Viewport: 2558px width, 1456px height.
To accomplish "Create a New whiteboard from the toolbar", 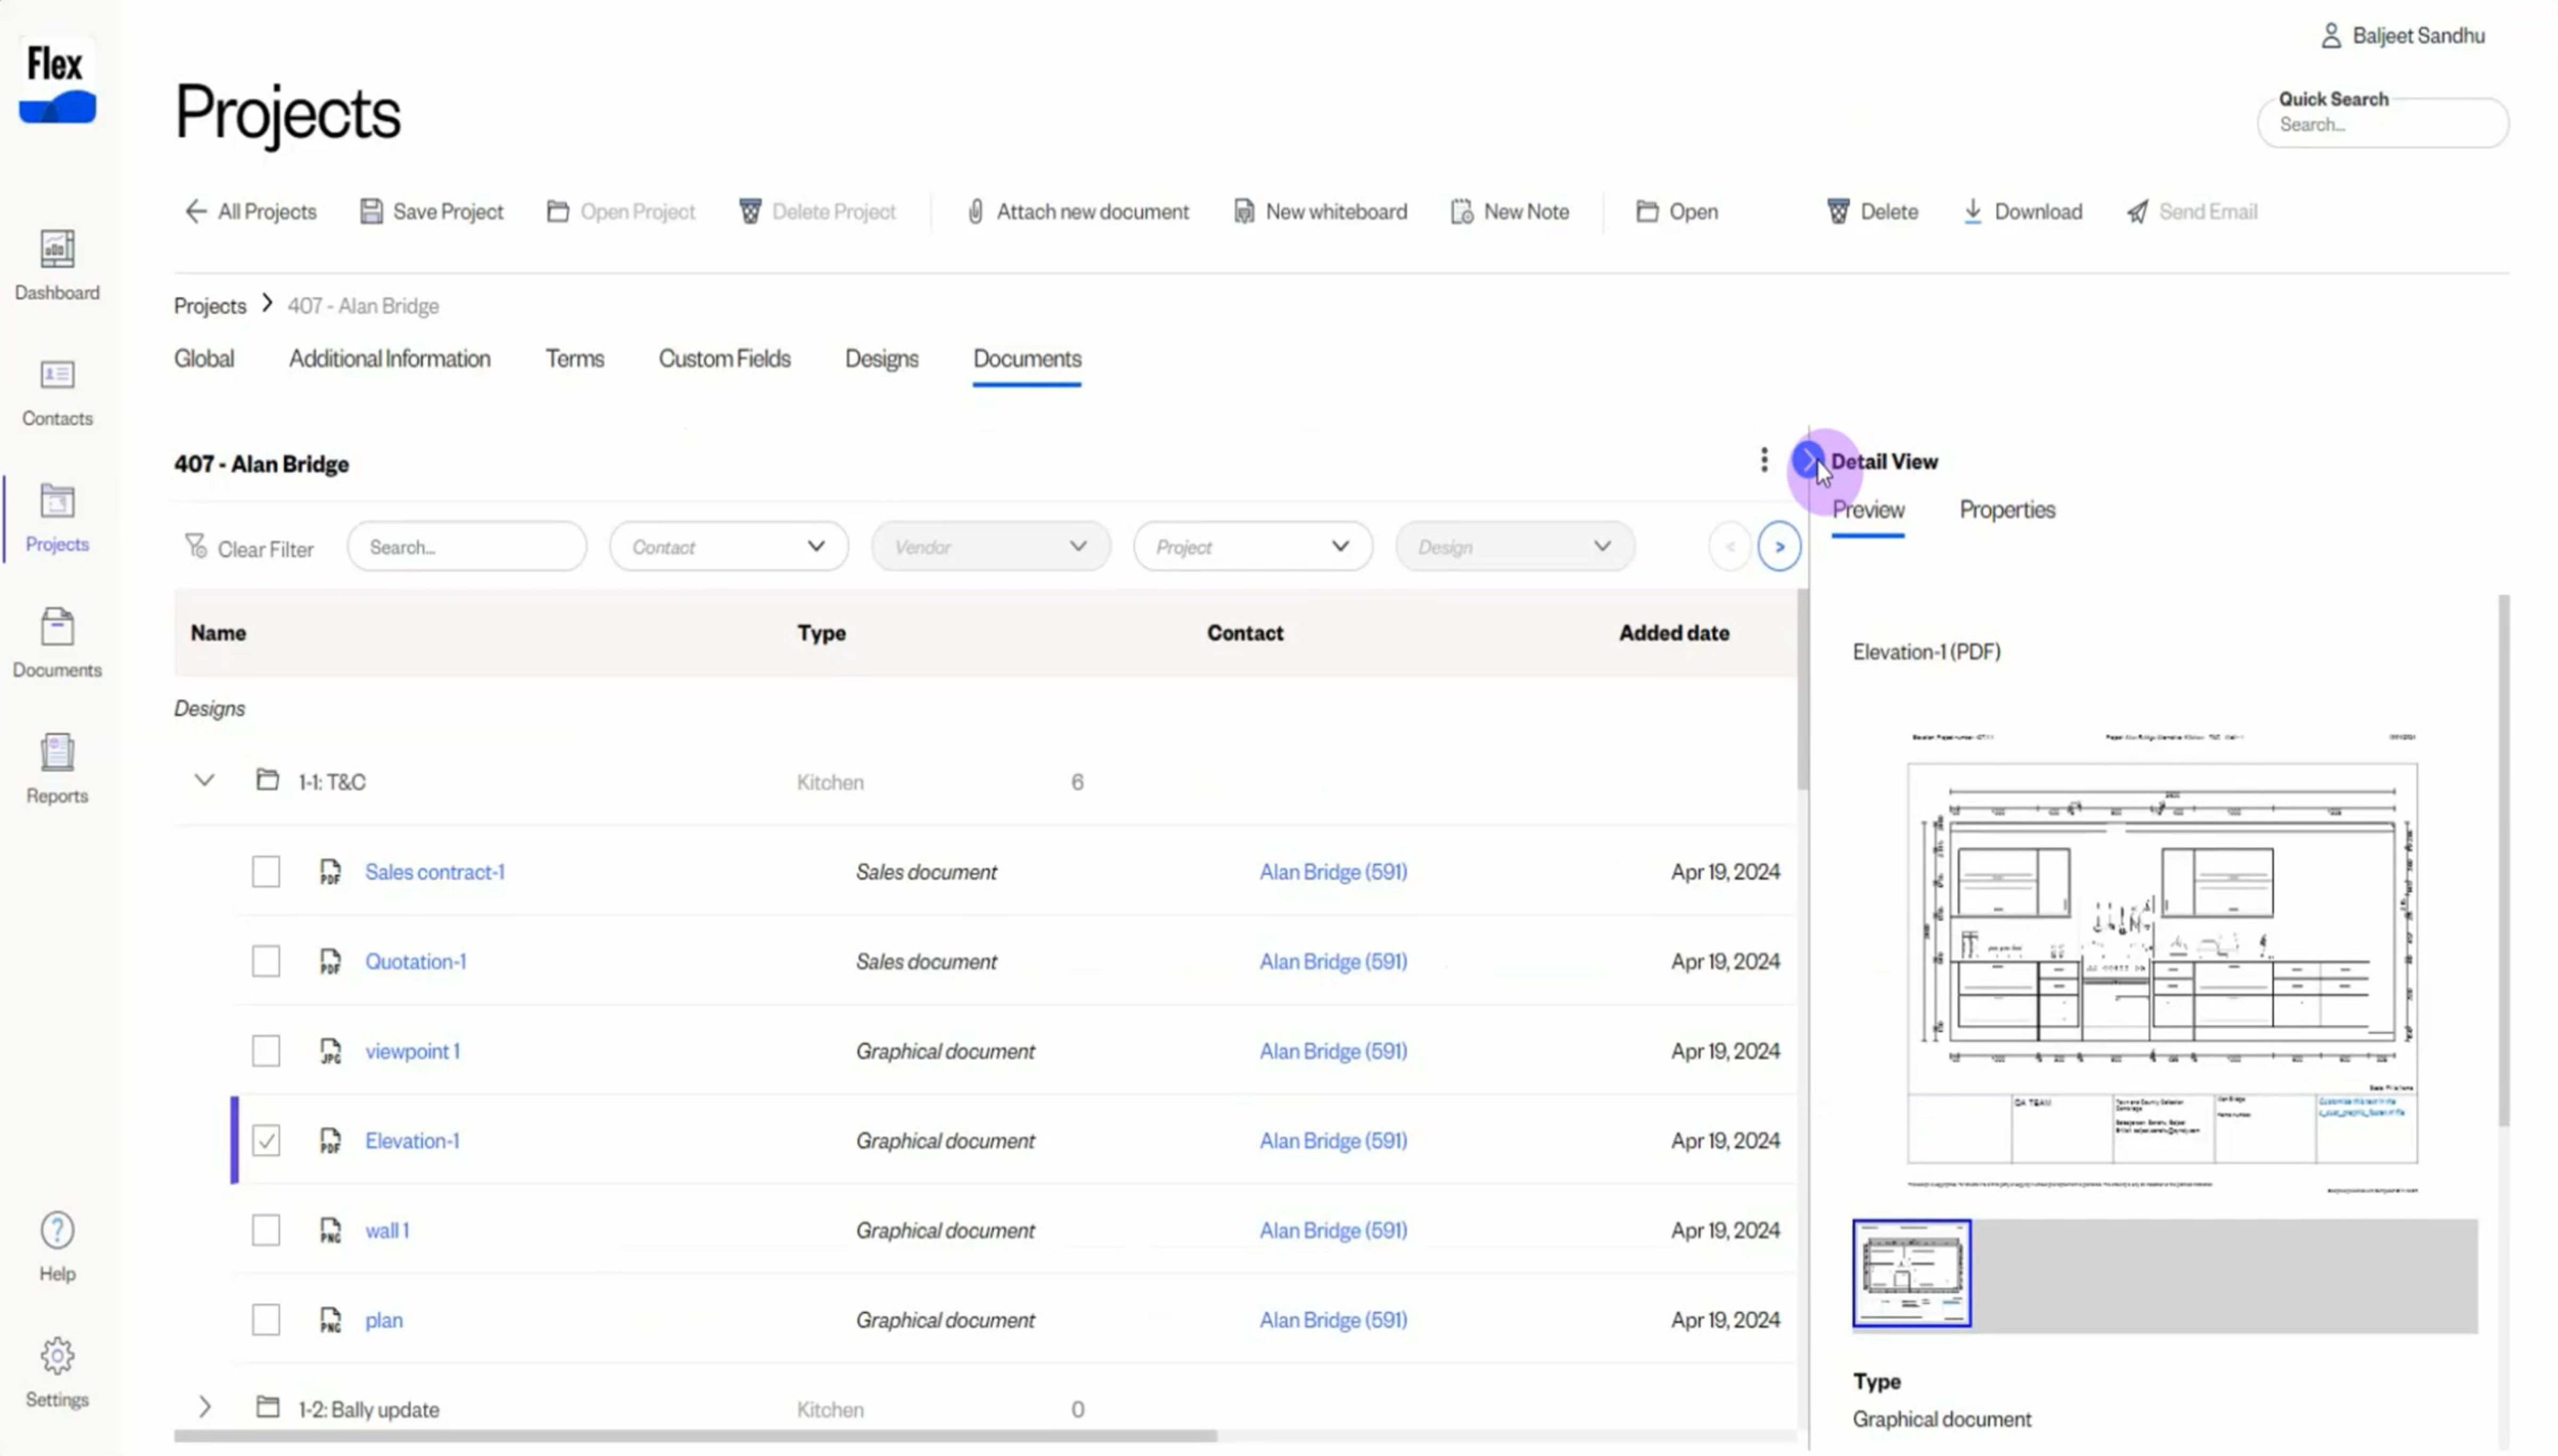I will (x=1320, y=211).
